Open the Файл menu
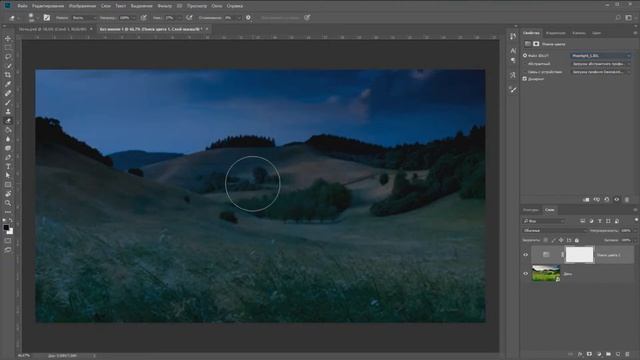 [22, 6]
